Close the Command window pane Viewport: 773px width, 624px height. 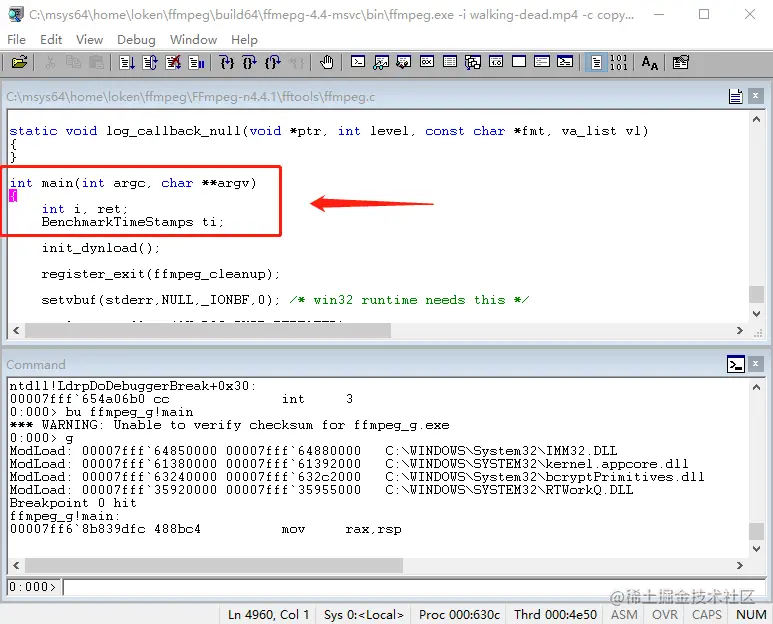[755, 364]
